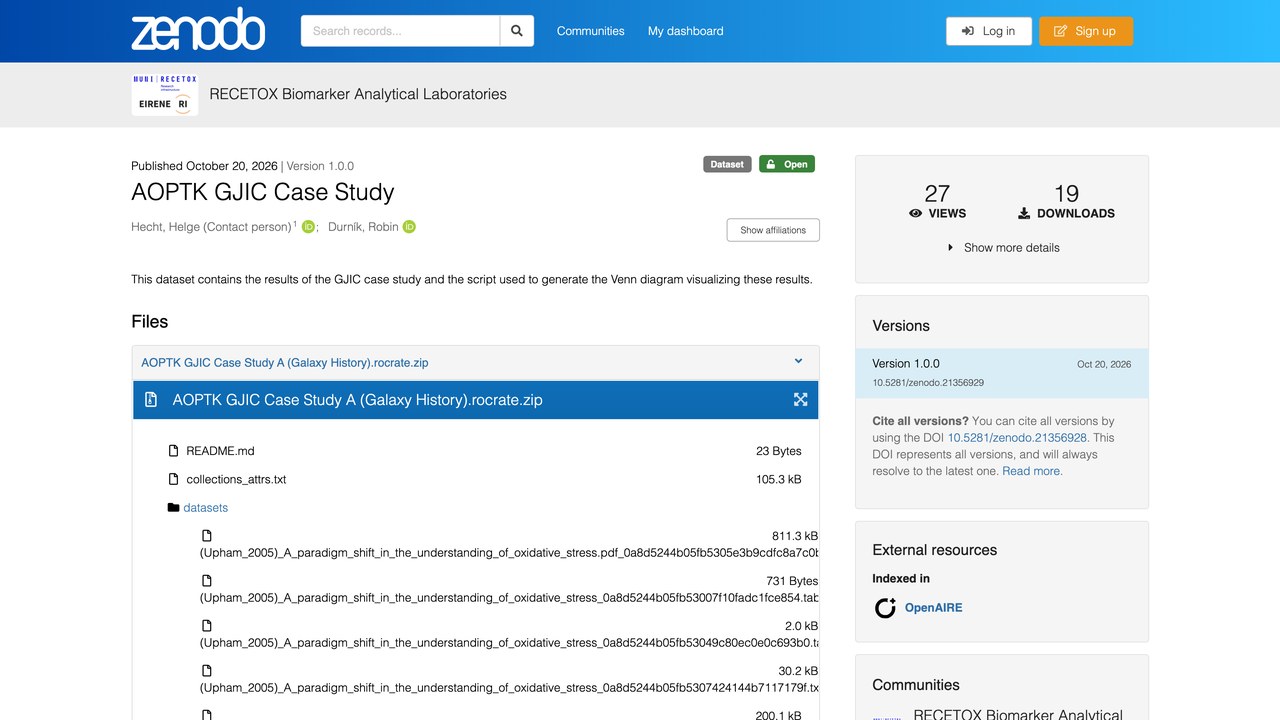This screenshot has width=1280, height=720.
Task: Click README.md file name
Action: (220, 451)
